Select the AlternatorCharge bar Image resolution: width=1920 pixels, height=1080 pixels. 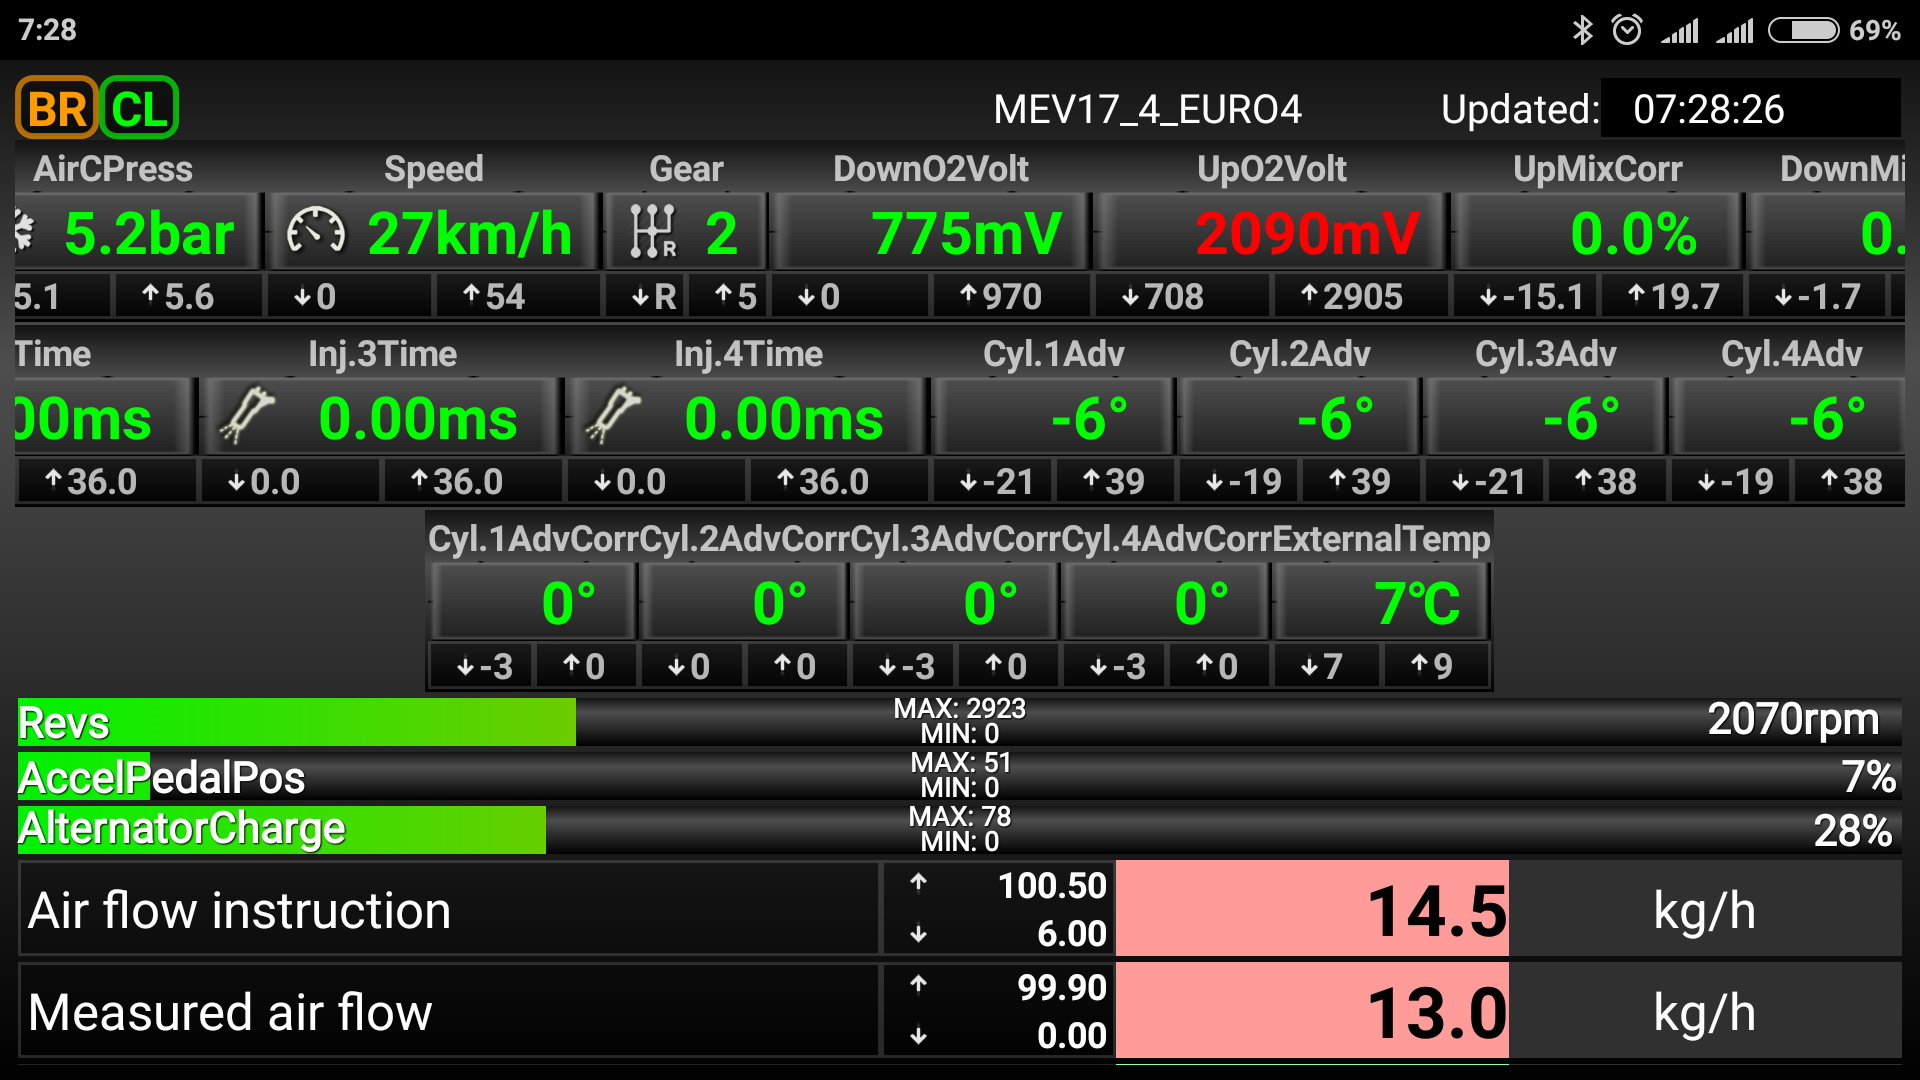pyautogui.click(x=960, y=830)
